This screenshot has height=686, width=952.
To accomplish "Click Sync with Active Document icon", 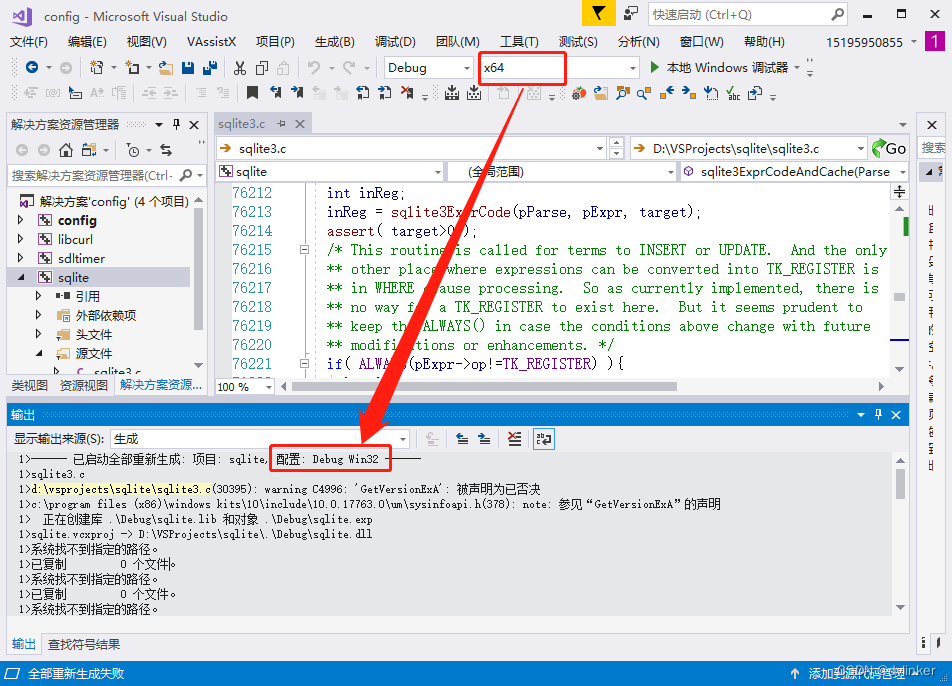I will (x=166, y=149).
